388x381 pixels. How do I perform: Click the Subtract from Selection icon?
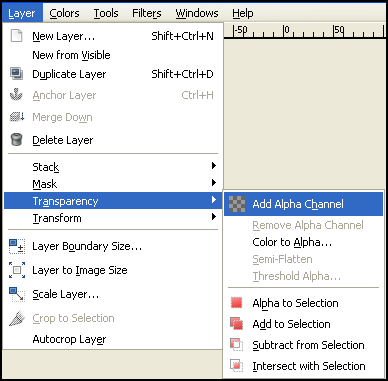[x=236, y=344]
